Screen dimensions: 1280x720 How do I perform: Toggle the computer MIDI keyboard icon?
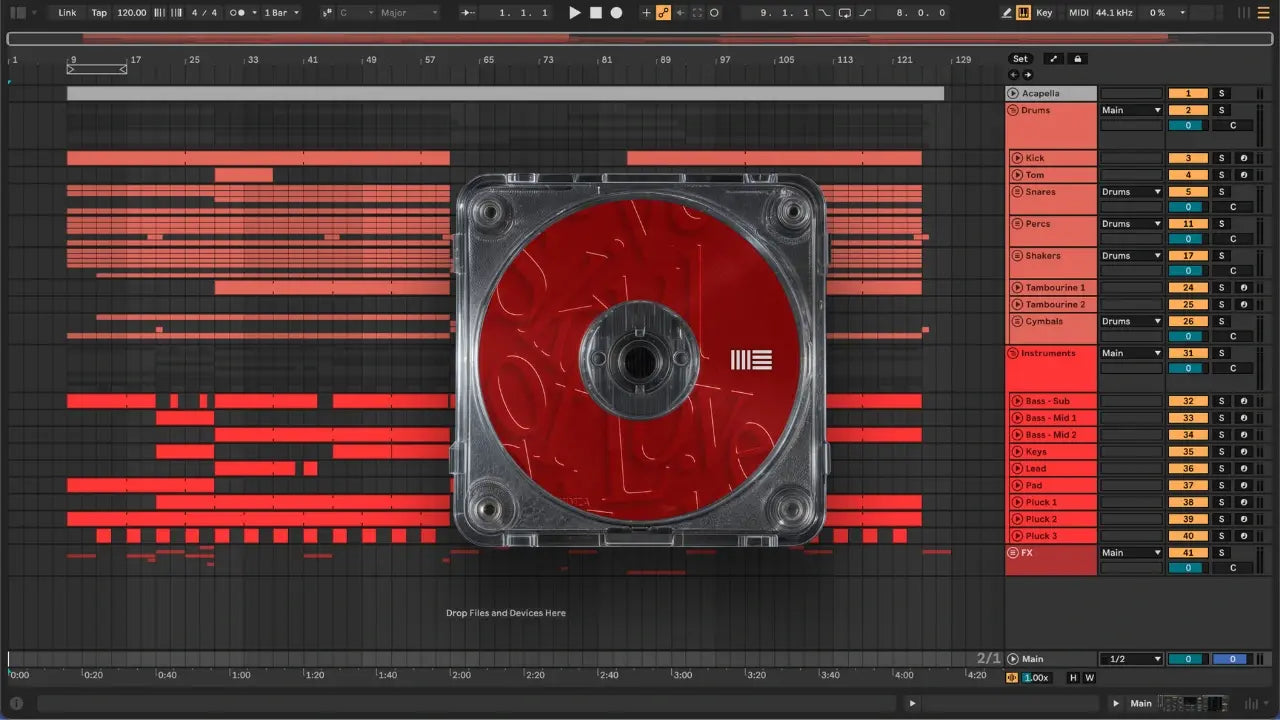(x=1023, y=13)
